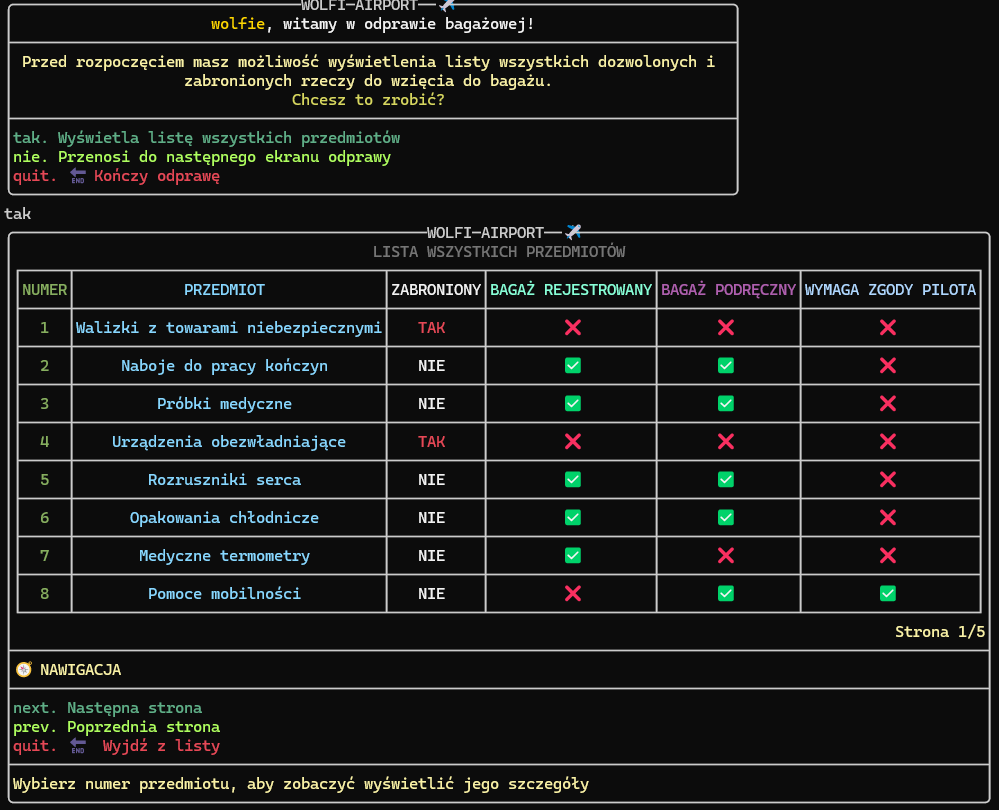Click red TAK value in Walizki row

click(x=431, y=328)
